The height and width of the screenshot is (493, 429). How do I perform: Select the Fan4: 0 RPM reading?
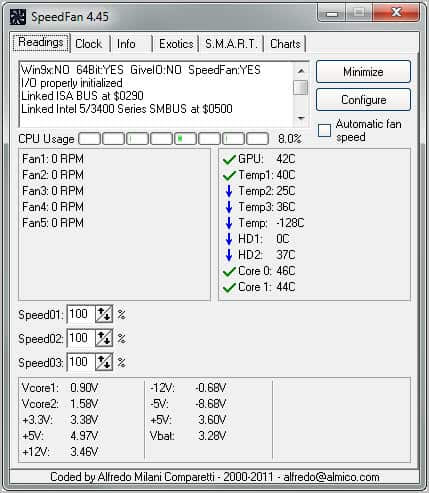tap(53, 207)
